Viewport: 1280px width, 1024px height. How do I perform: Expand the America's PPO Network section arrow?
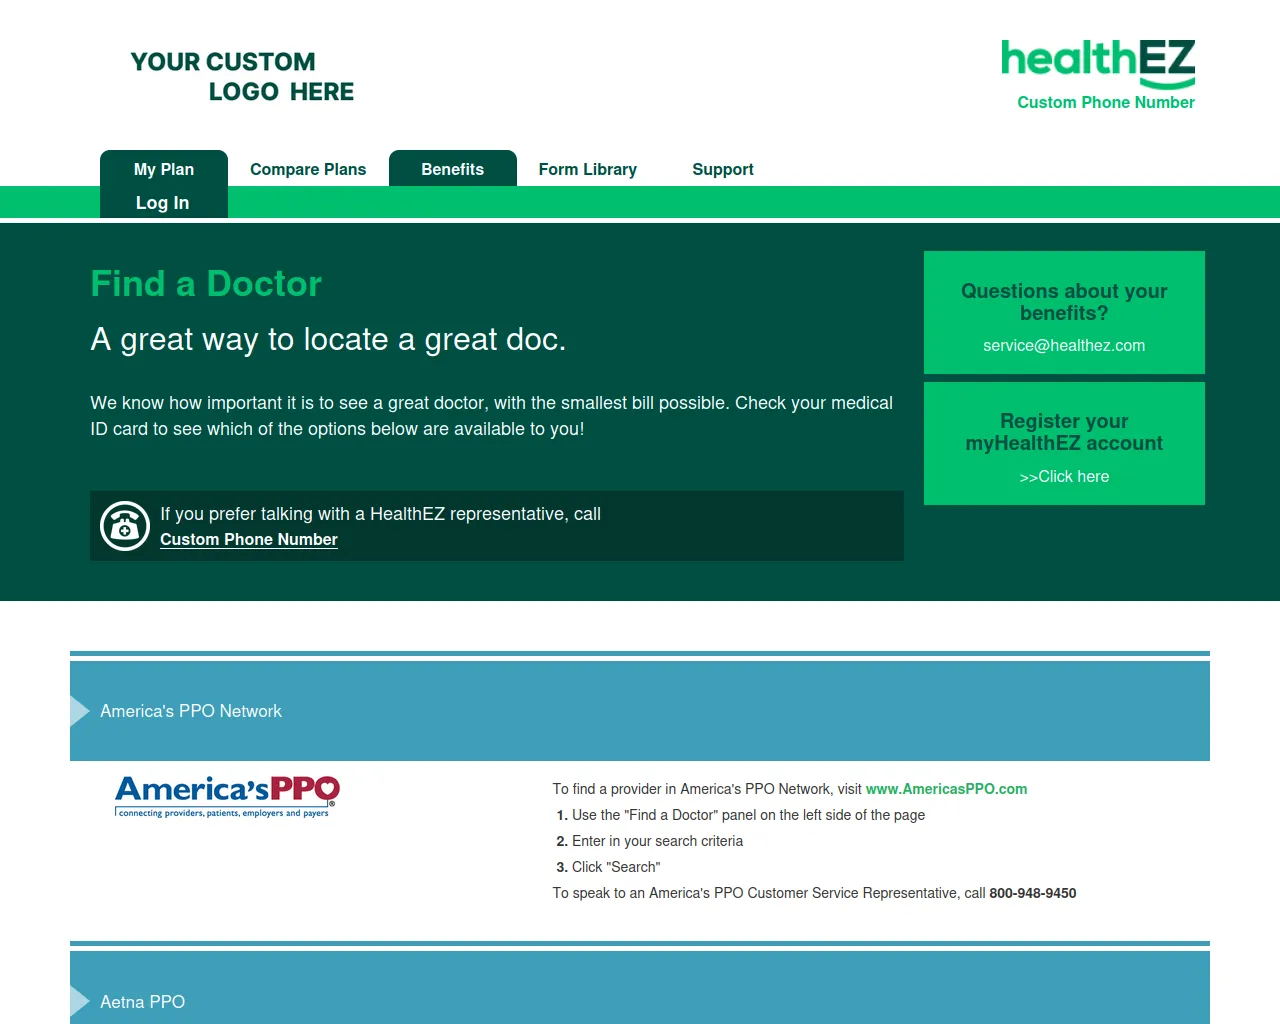[80, 711]
